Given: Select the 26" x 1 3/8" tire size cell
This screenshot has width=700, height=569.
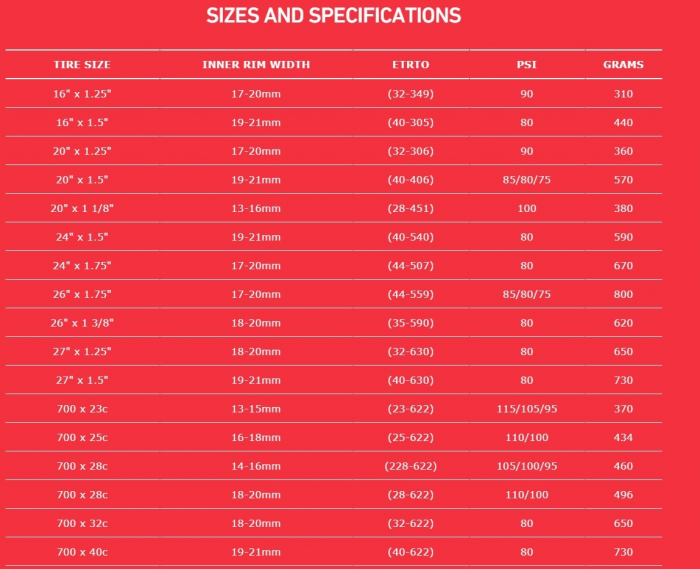Looking at the screenshot, I should 82,323.
